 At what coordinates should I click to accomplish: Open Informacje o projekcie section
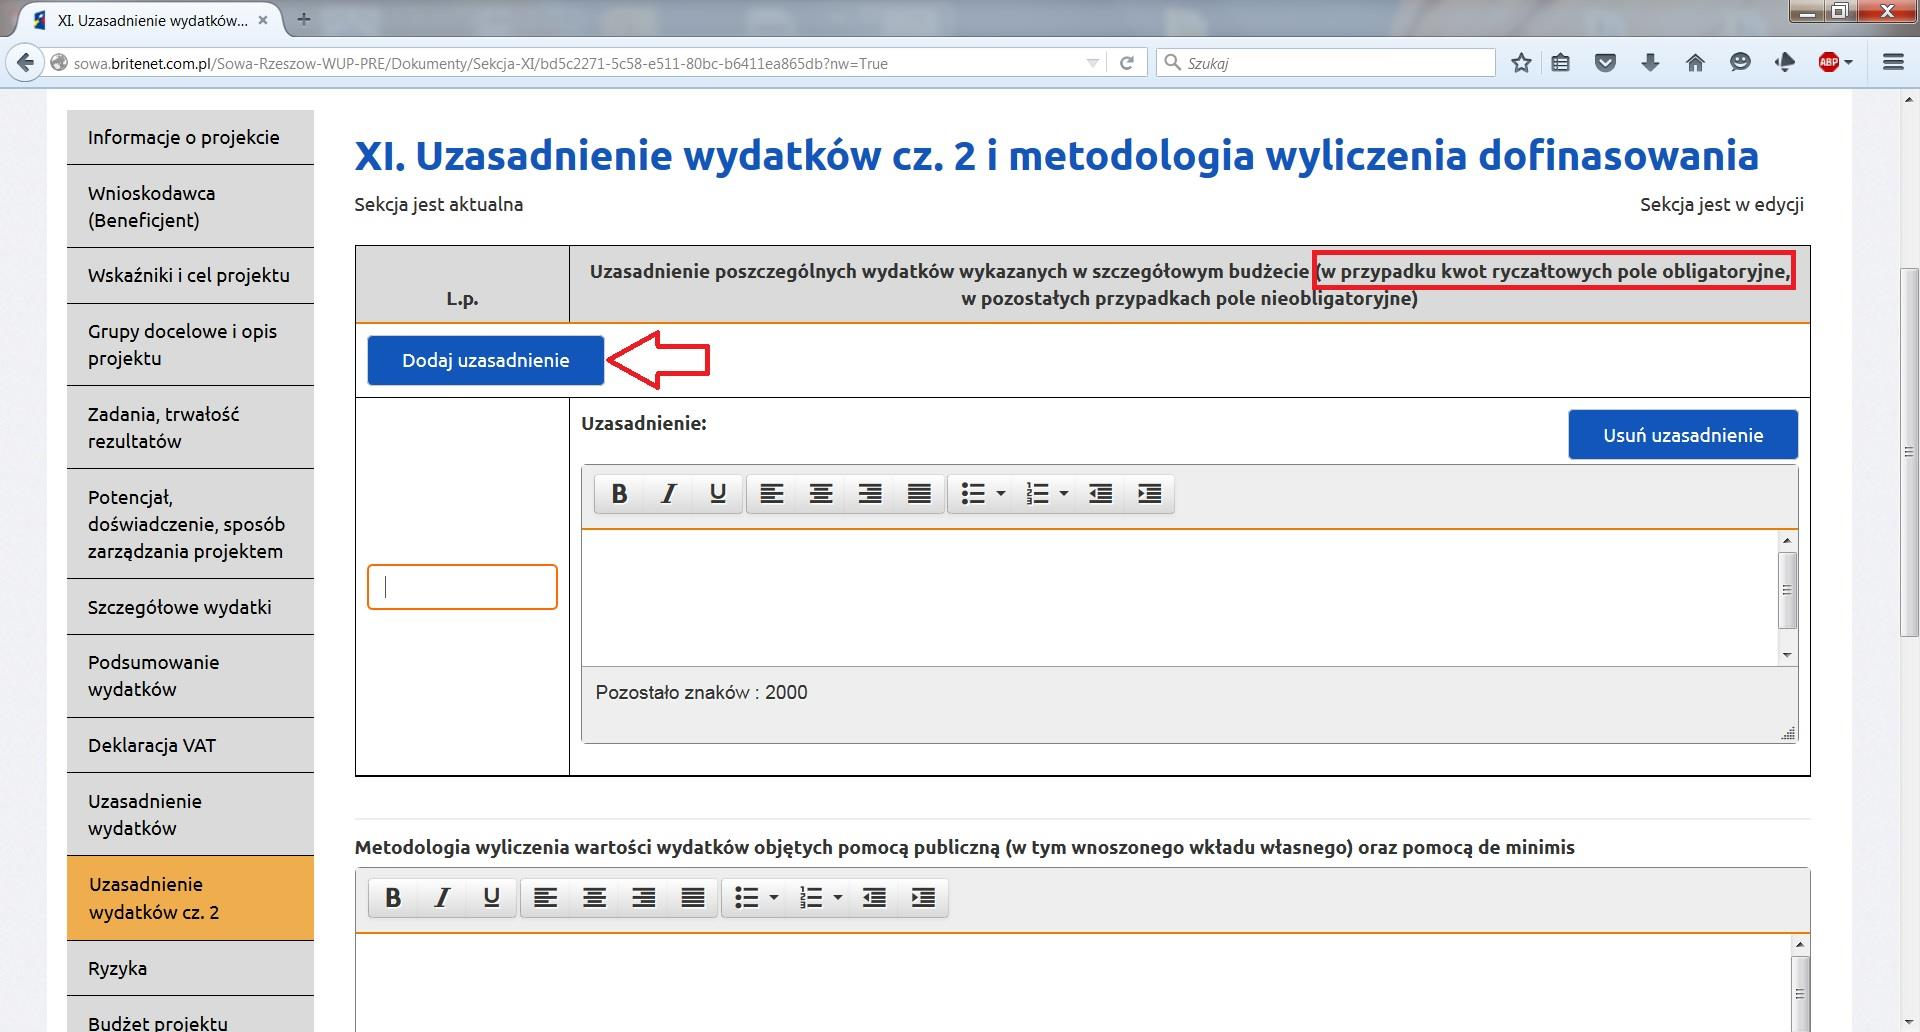(x=190, y=137)
